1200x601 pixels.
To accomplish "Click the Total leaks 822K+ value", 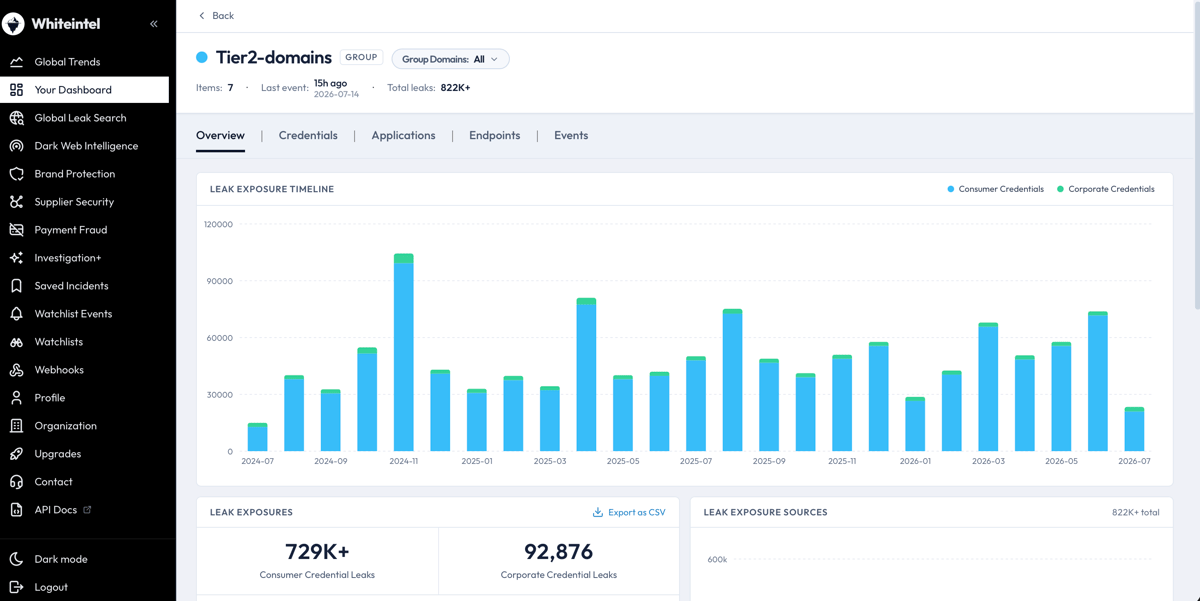I will click(x=455, y=88).
